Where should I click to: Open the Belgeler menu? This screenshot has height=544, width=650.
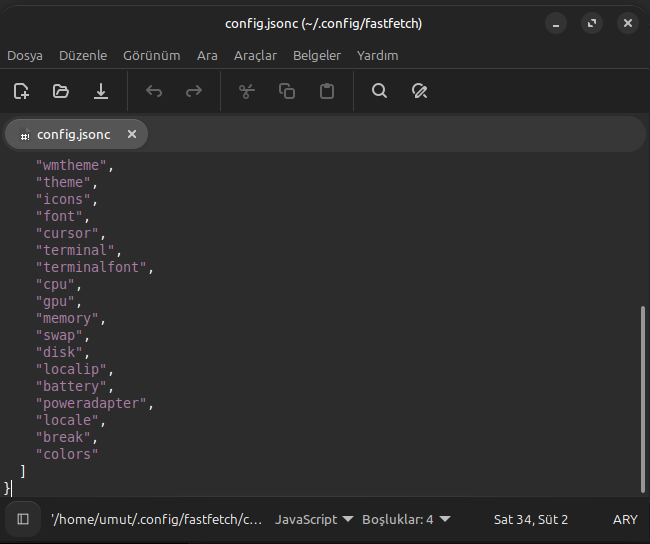click(x=317, y=56)
